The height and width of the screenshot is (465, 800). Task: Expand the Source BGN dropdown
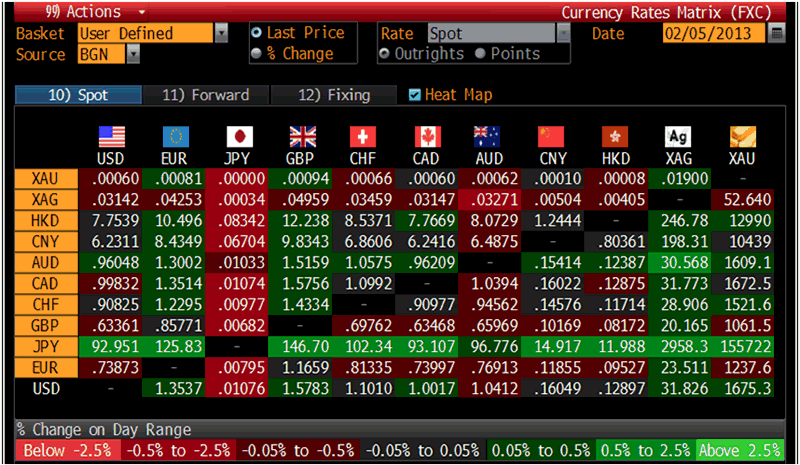point(133,54)
